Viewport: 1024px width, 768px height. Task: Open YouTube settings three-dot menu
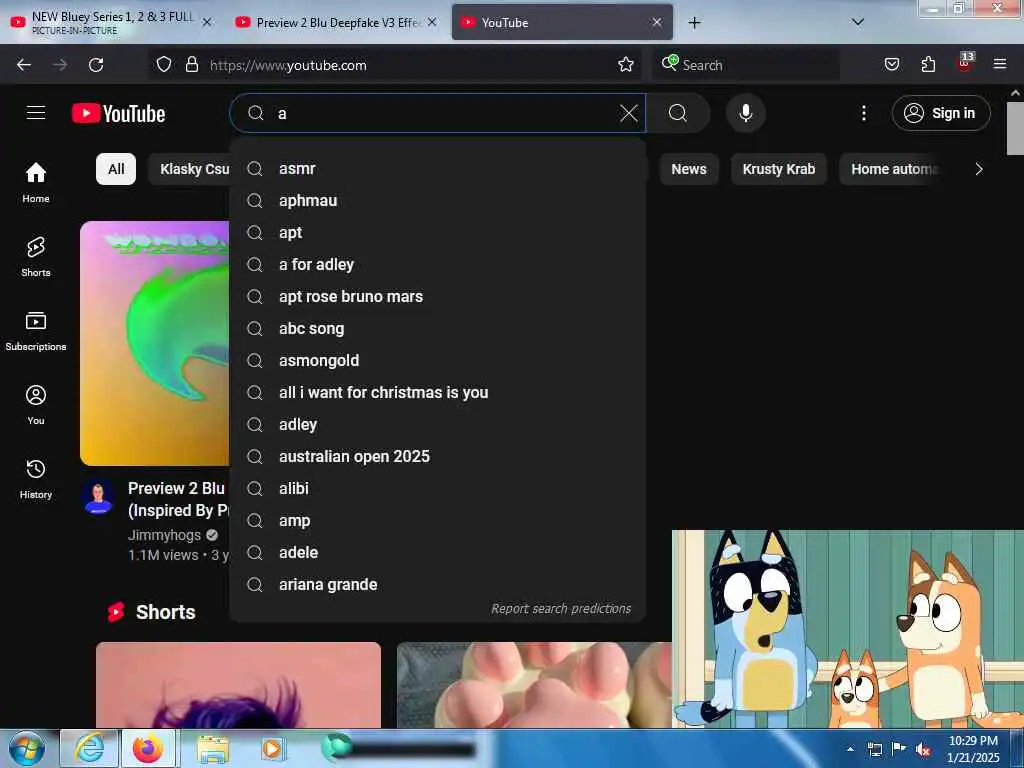point(863,113)
